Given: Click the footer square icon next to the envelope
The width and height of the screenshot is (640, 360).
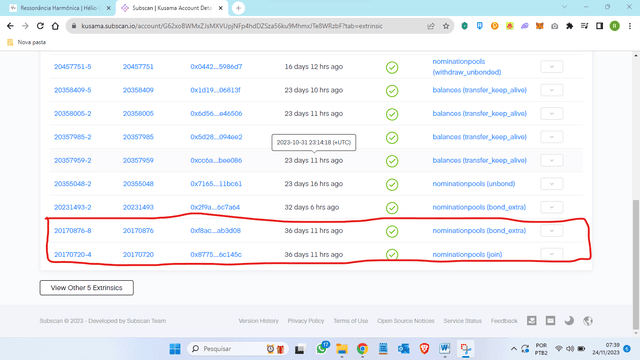Looking at the screenshot, I should coord(550,321).
